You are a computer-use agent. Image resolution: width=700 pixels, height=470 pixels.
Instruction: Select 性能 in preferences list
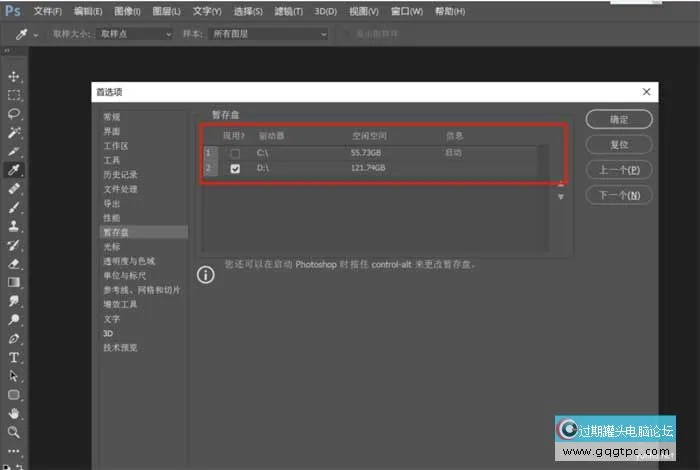click(x=112, y=217)
